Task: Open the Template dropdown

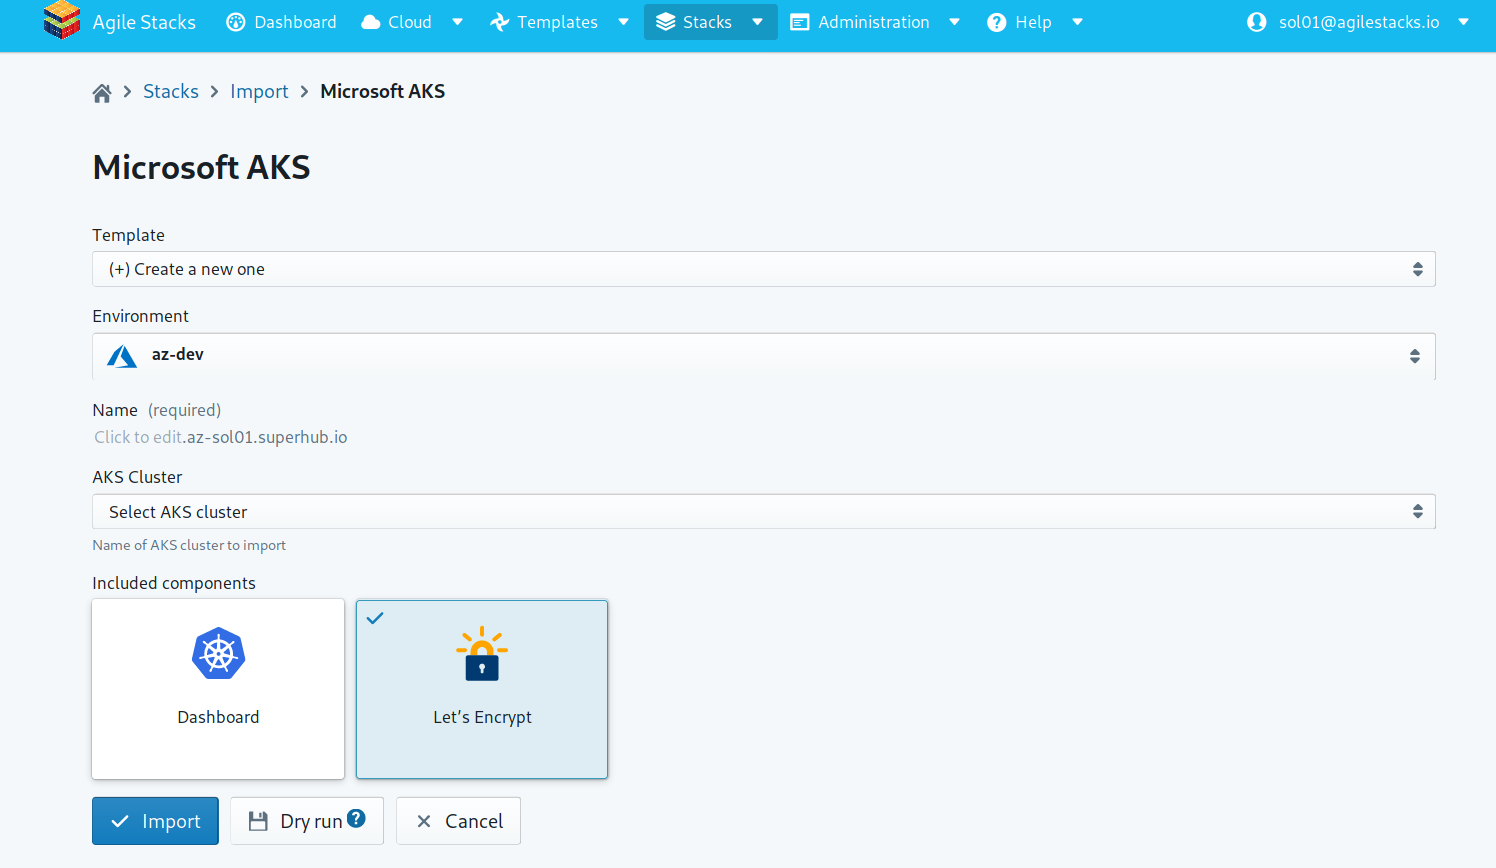Action: click(764, 269)
